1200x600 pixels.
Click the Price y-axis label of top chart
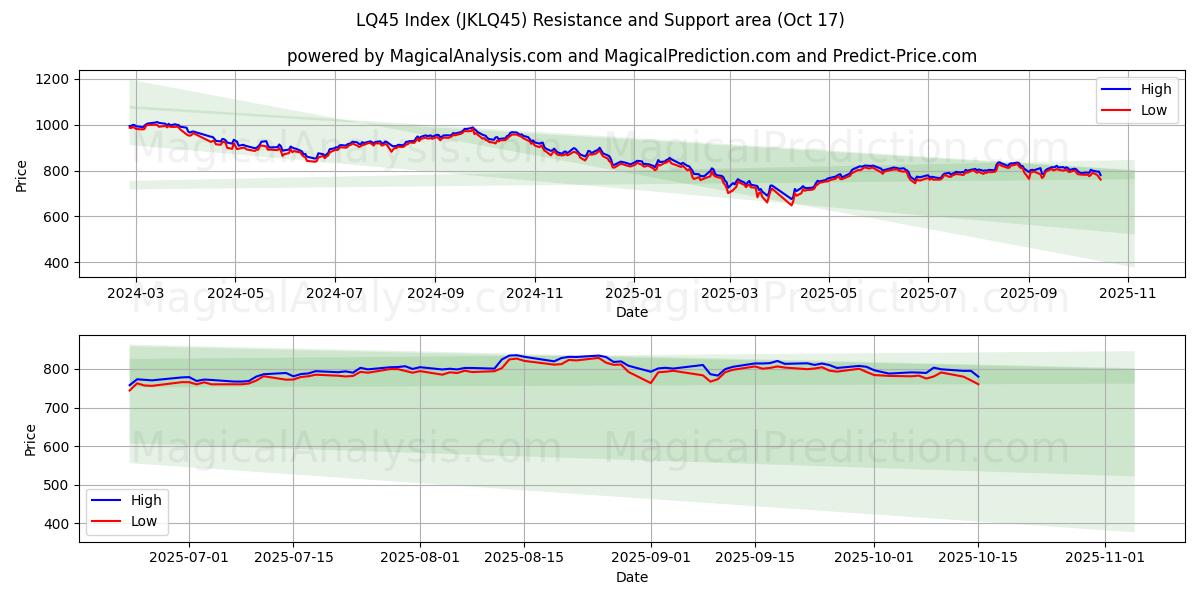tap(22, 176)
